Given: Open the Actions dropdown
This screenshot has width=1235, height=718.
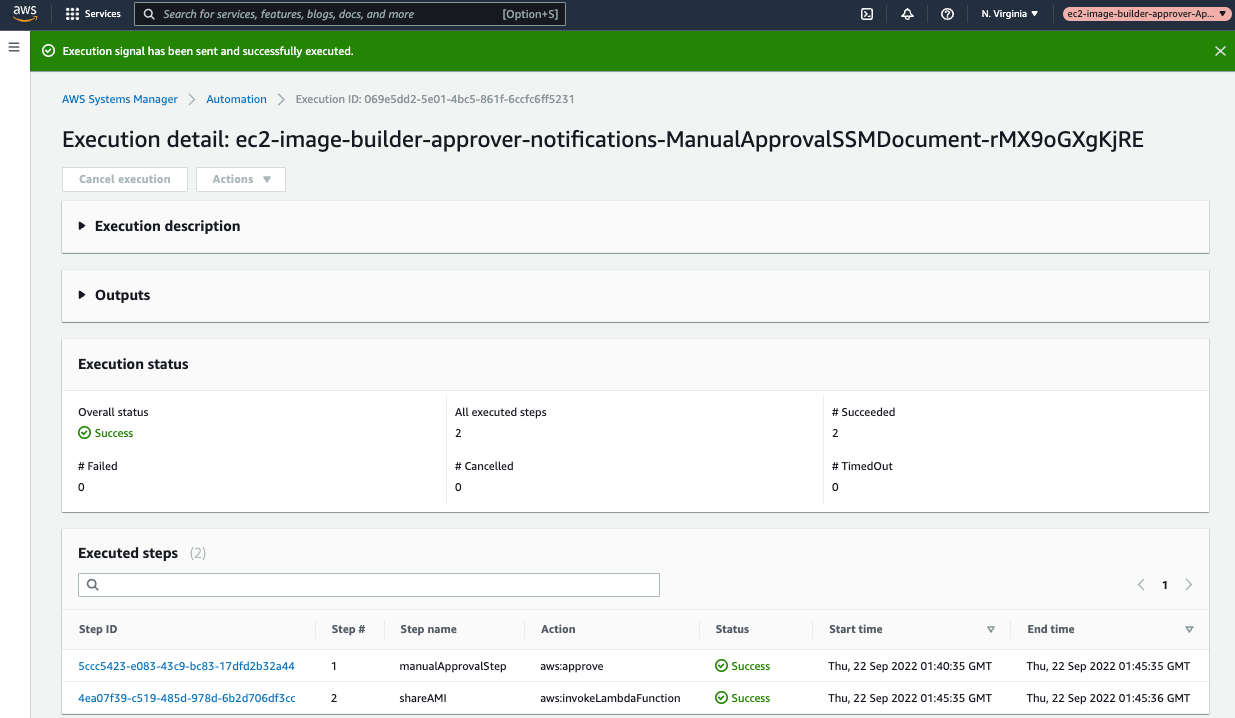Looking at the screenshot, I should click(x=241, y=179).
